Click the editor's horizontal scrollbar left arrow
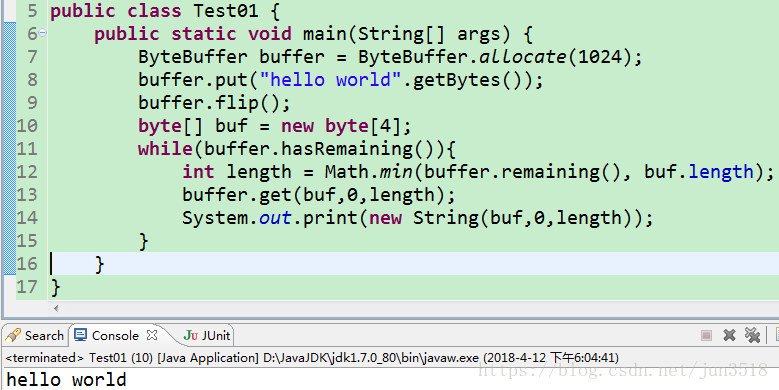Viewport: 779px width, 390px height. click(x=56, y=309)
